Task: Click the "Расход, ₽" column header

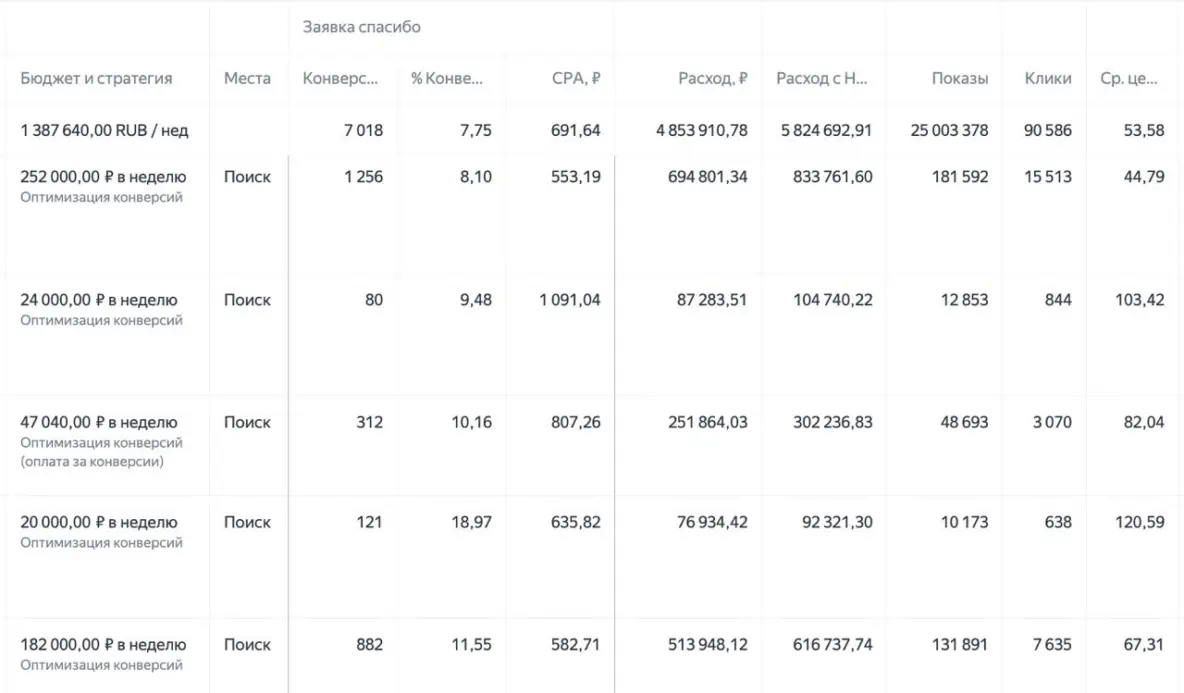Action: pos(712,79)
